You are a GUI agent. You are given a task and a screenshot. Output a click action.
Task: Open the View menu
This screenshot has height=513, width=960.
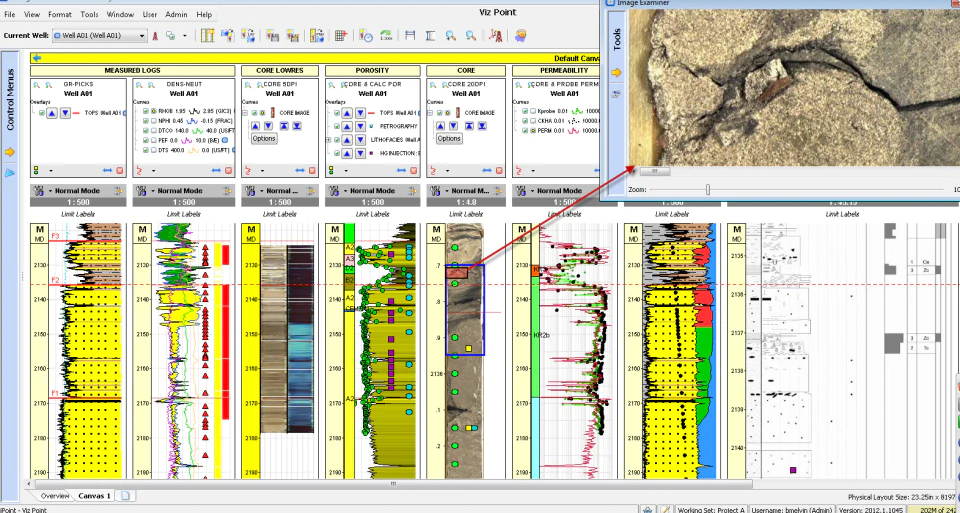[32, 14]
